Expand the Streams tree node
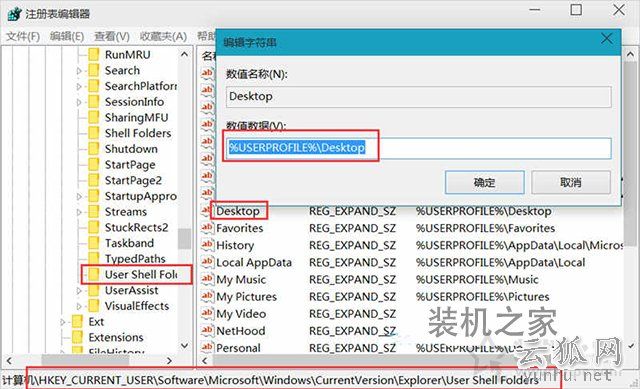The height and width of the screenshot is (389, 640). click(79, 212)
